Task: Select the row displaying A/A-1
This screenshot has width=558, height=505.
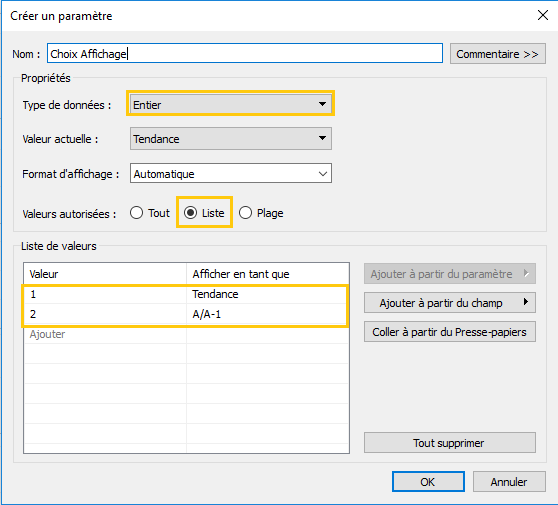Action: click(x=185, y=314)
